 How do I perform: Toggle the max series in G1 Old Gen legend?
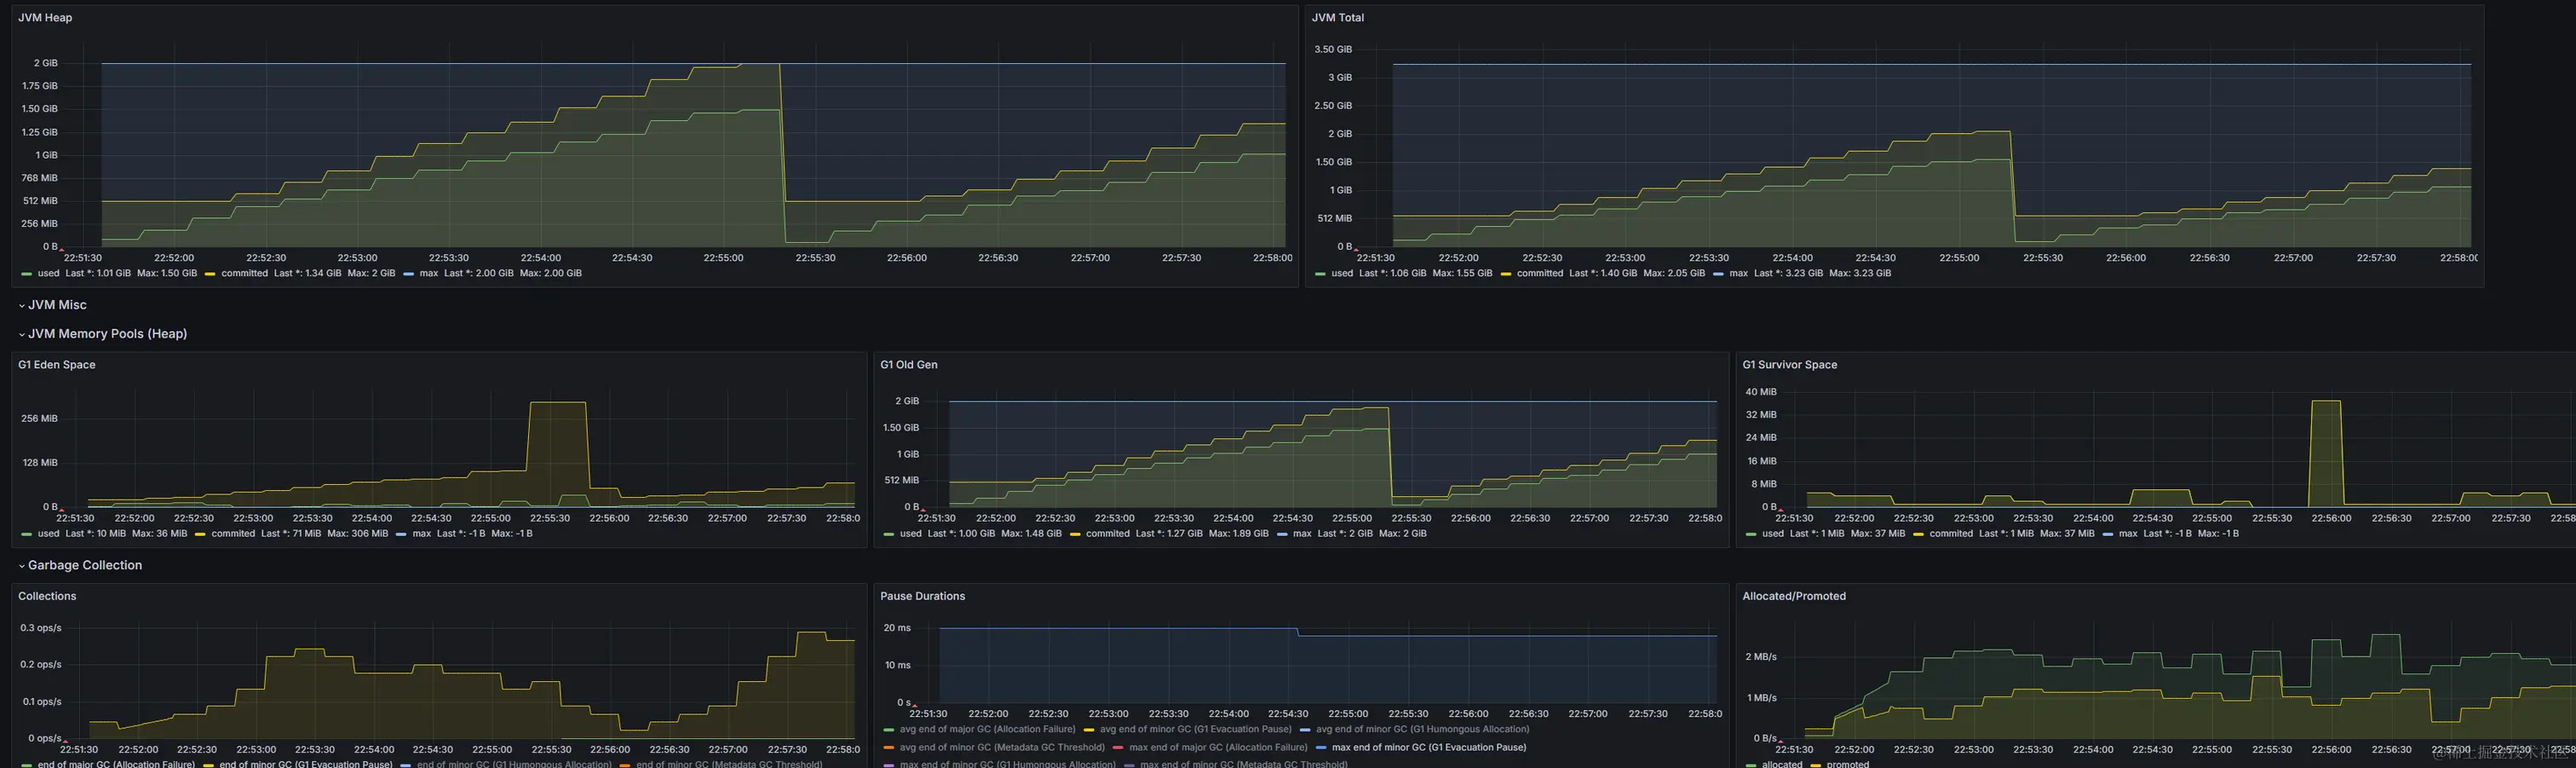[x=1302, y=534]
